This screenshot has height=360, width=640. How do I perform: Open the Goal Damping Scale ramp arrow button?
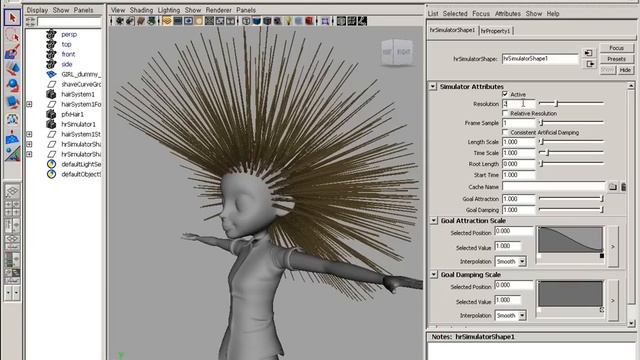click(x=613, y=300)
